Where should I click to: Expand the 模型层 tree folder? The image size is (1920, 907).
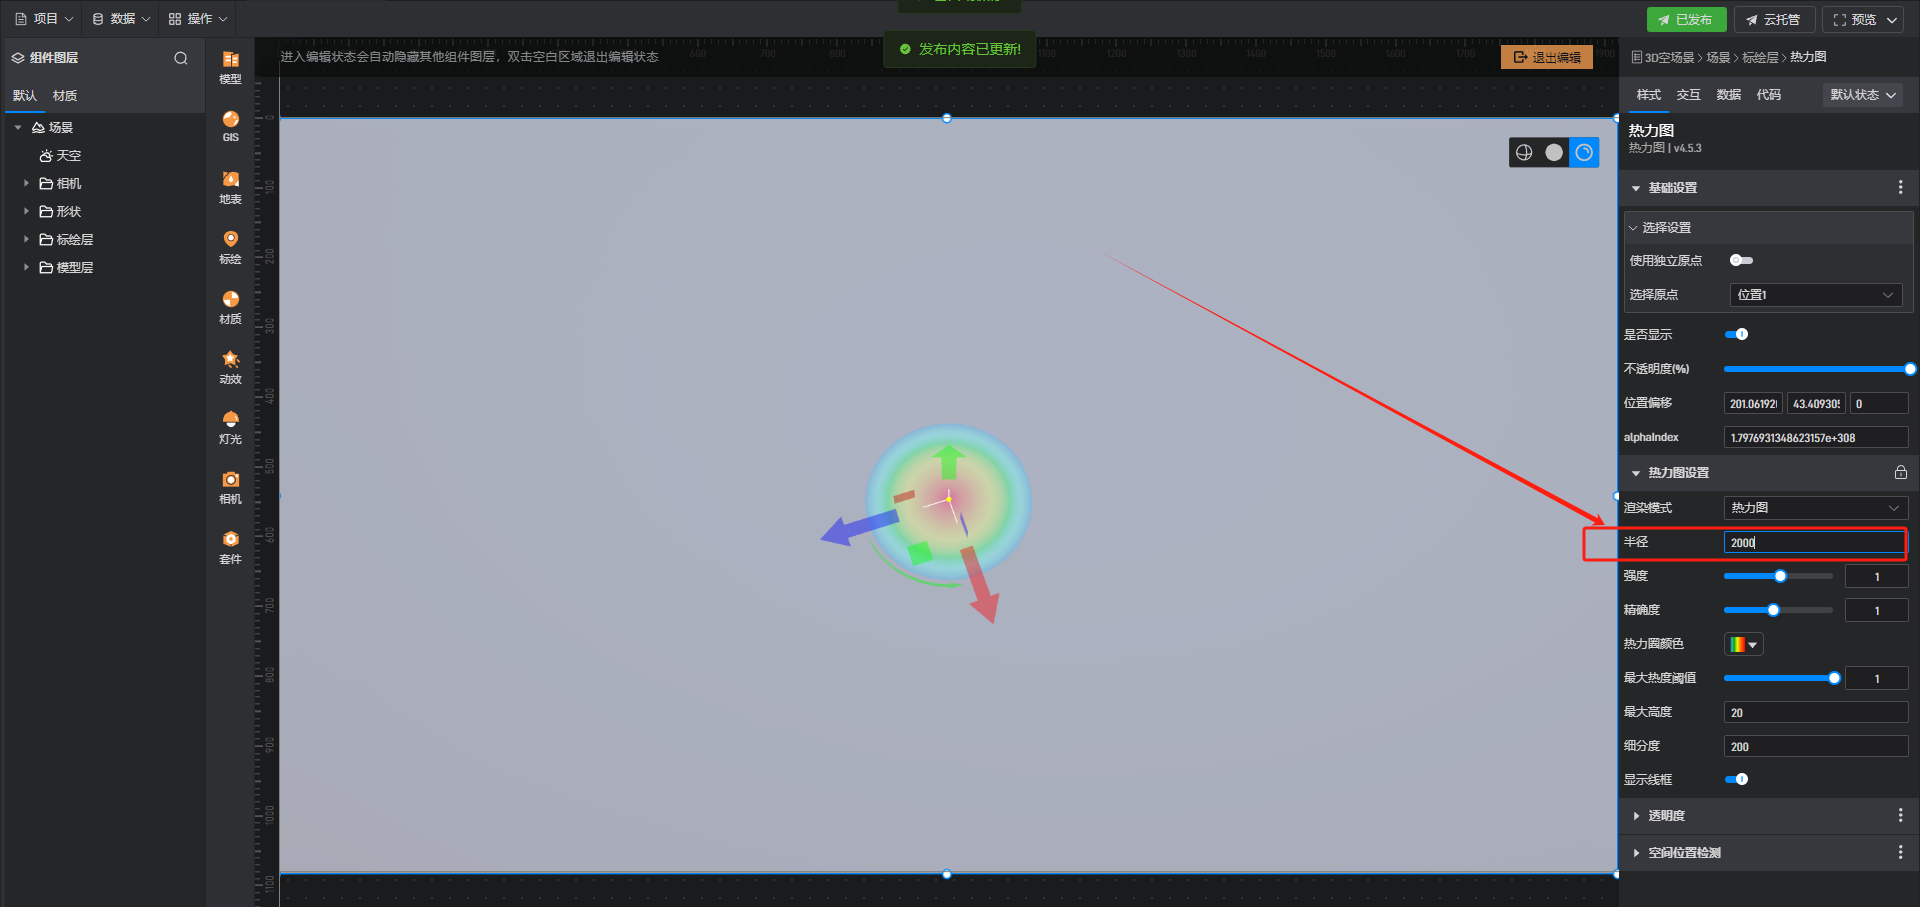point(26,268)
